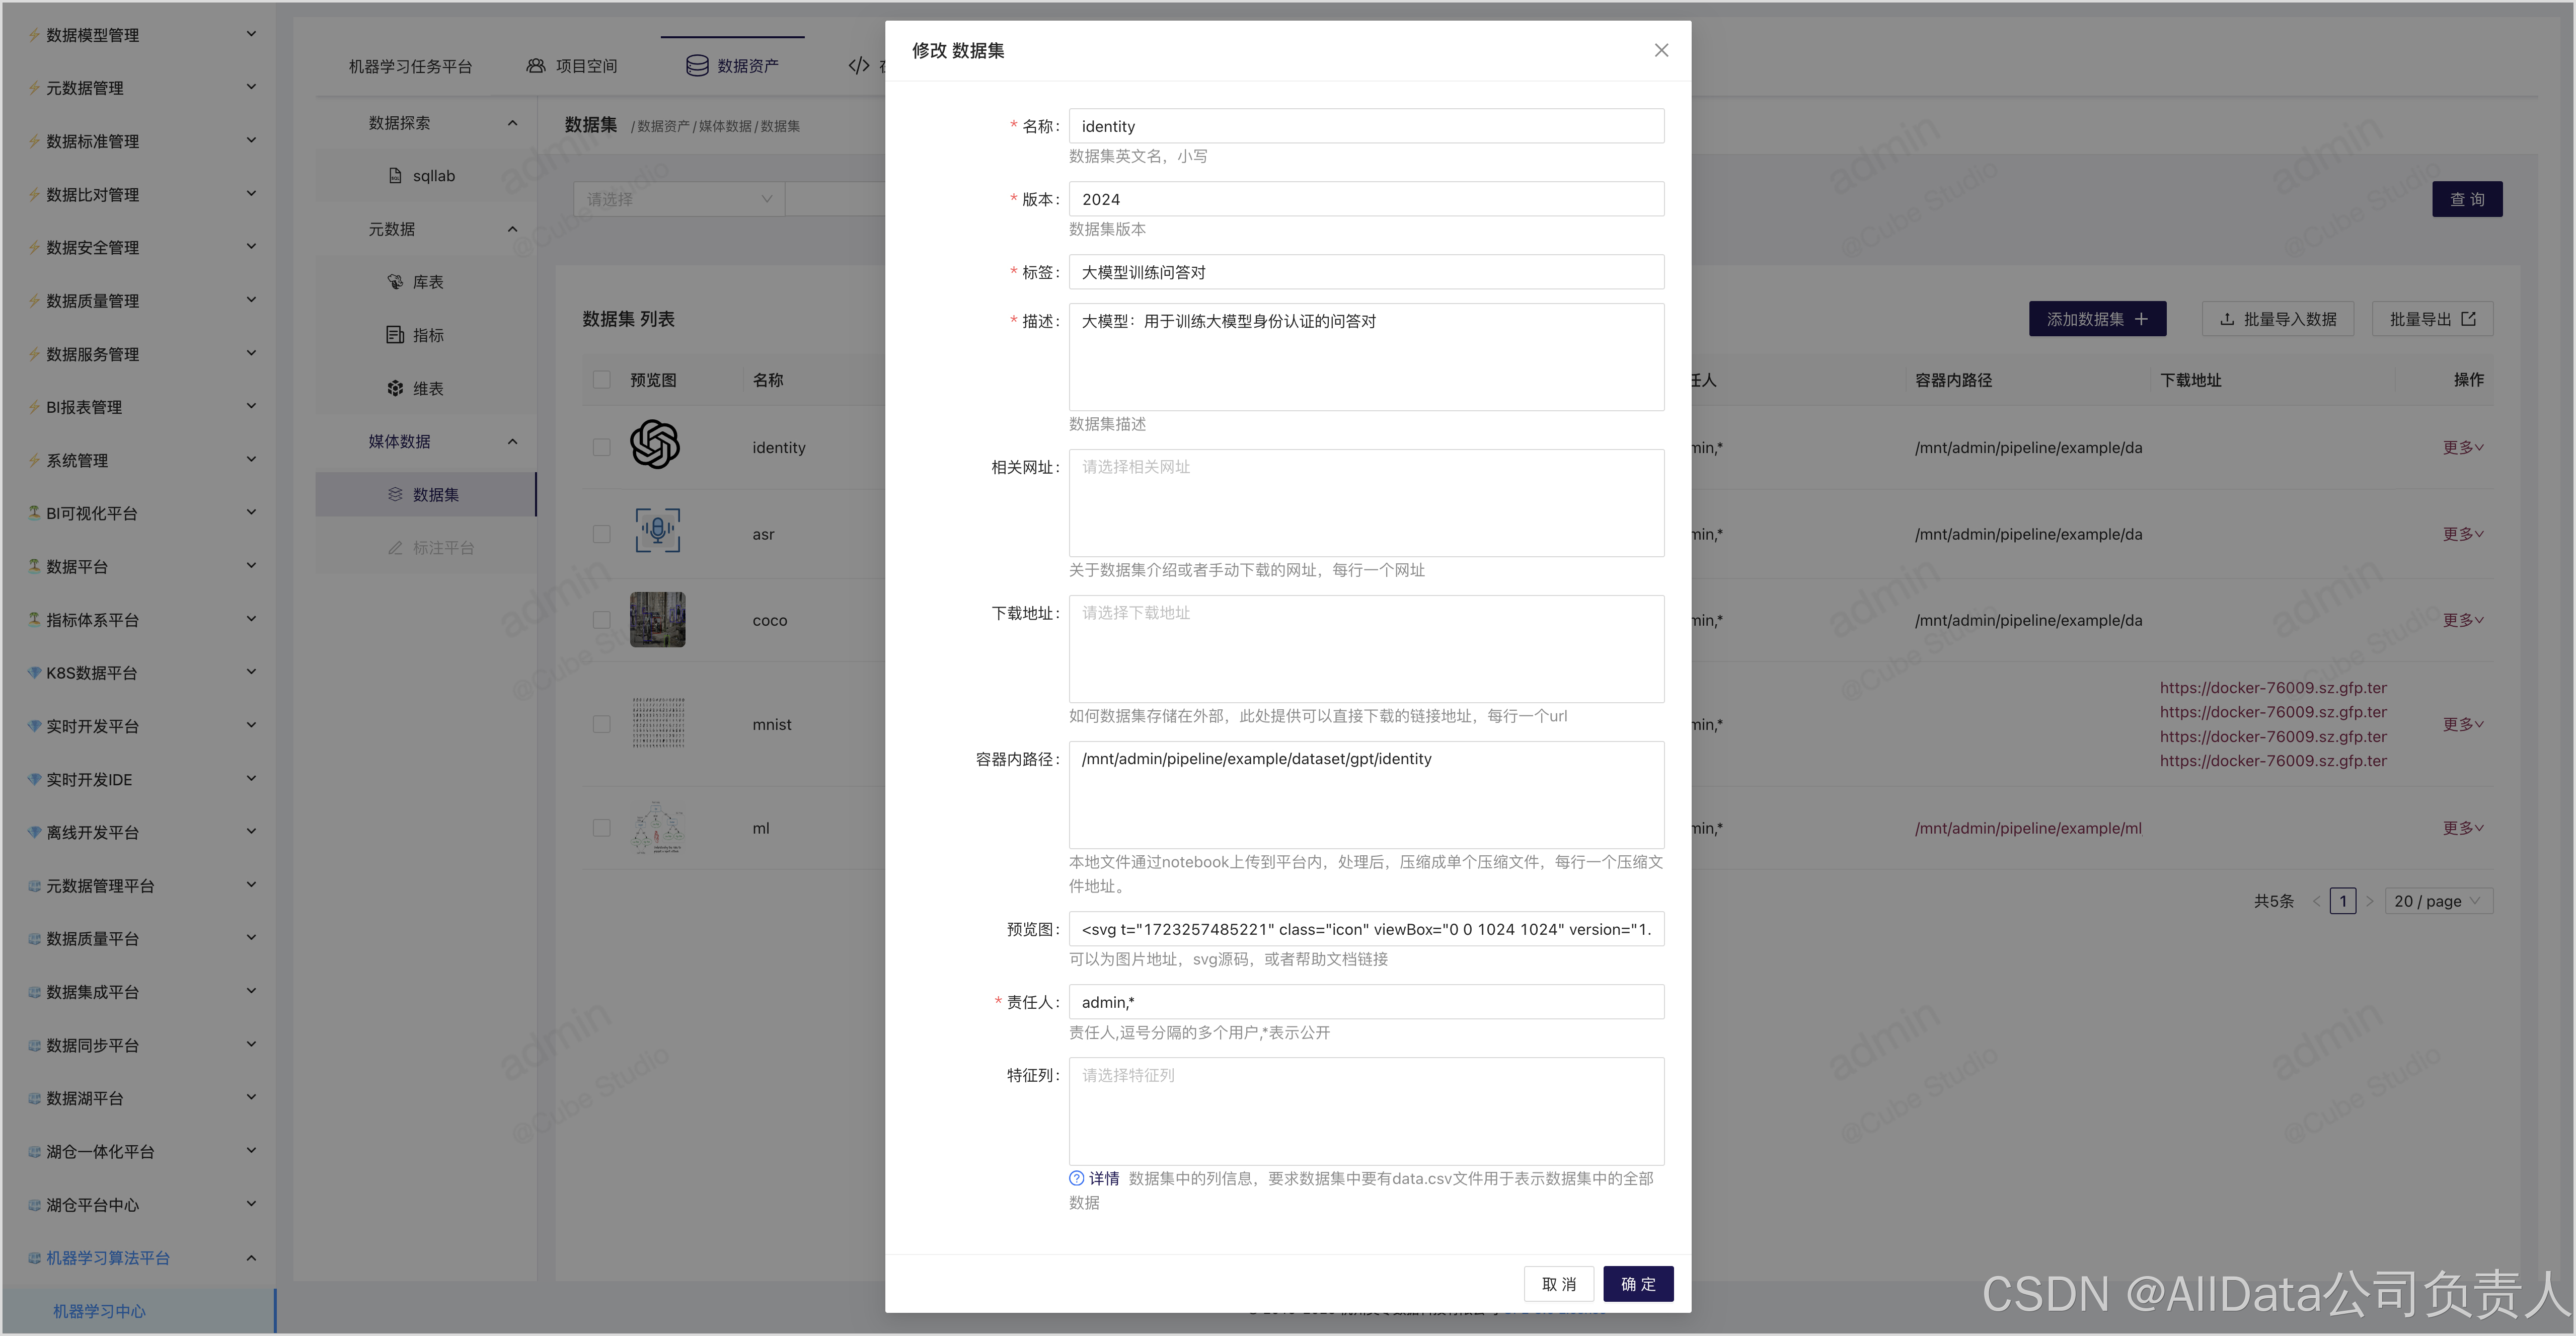2576x1336 pixels.
Task: Collapse the 元数据 section
Action: [513, 229]
